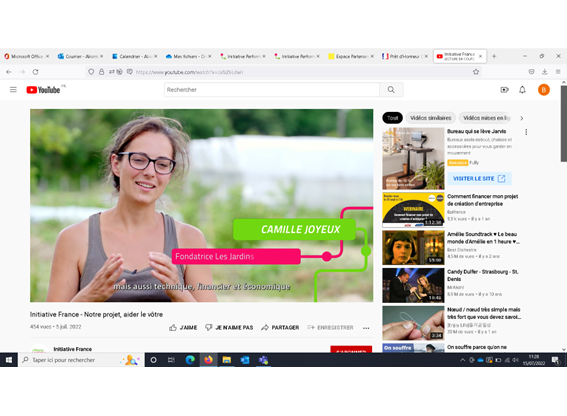Close the Initiative France YouTube tab
This screenshot has width=567, height=416.
tap(480, 56)
